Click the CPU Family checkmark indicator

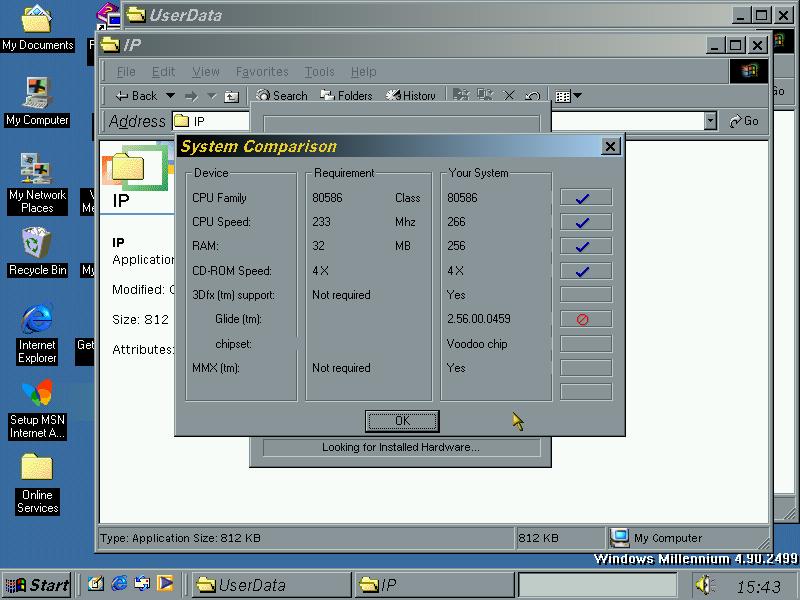(x=585, y=198)
